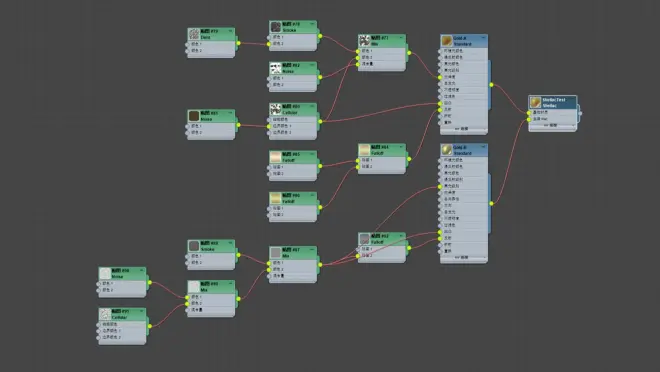Expand additional slots on Gold B node
660x372 pixels.
464,257
